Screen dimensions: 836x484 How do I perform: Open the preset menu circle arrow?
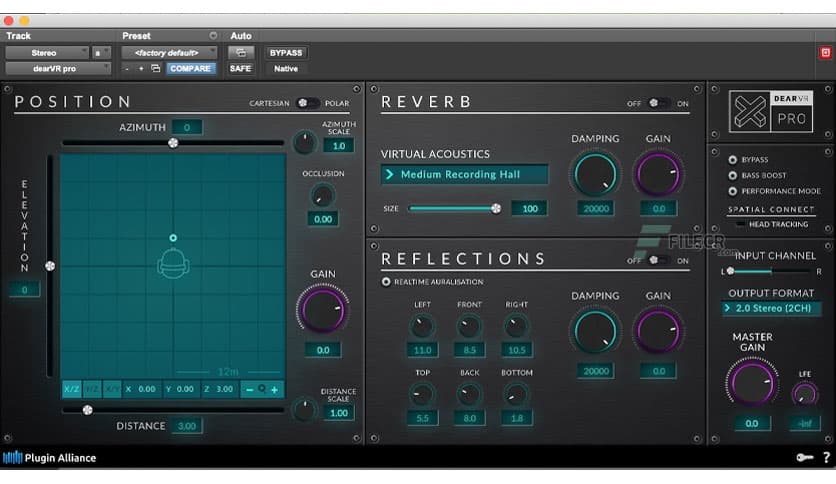pyautogui.click(x=213, y=36)
